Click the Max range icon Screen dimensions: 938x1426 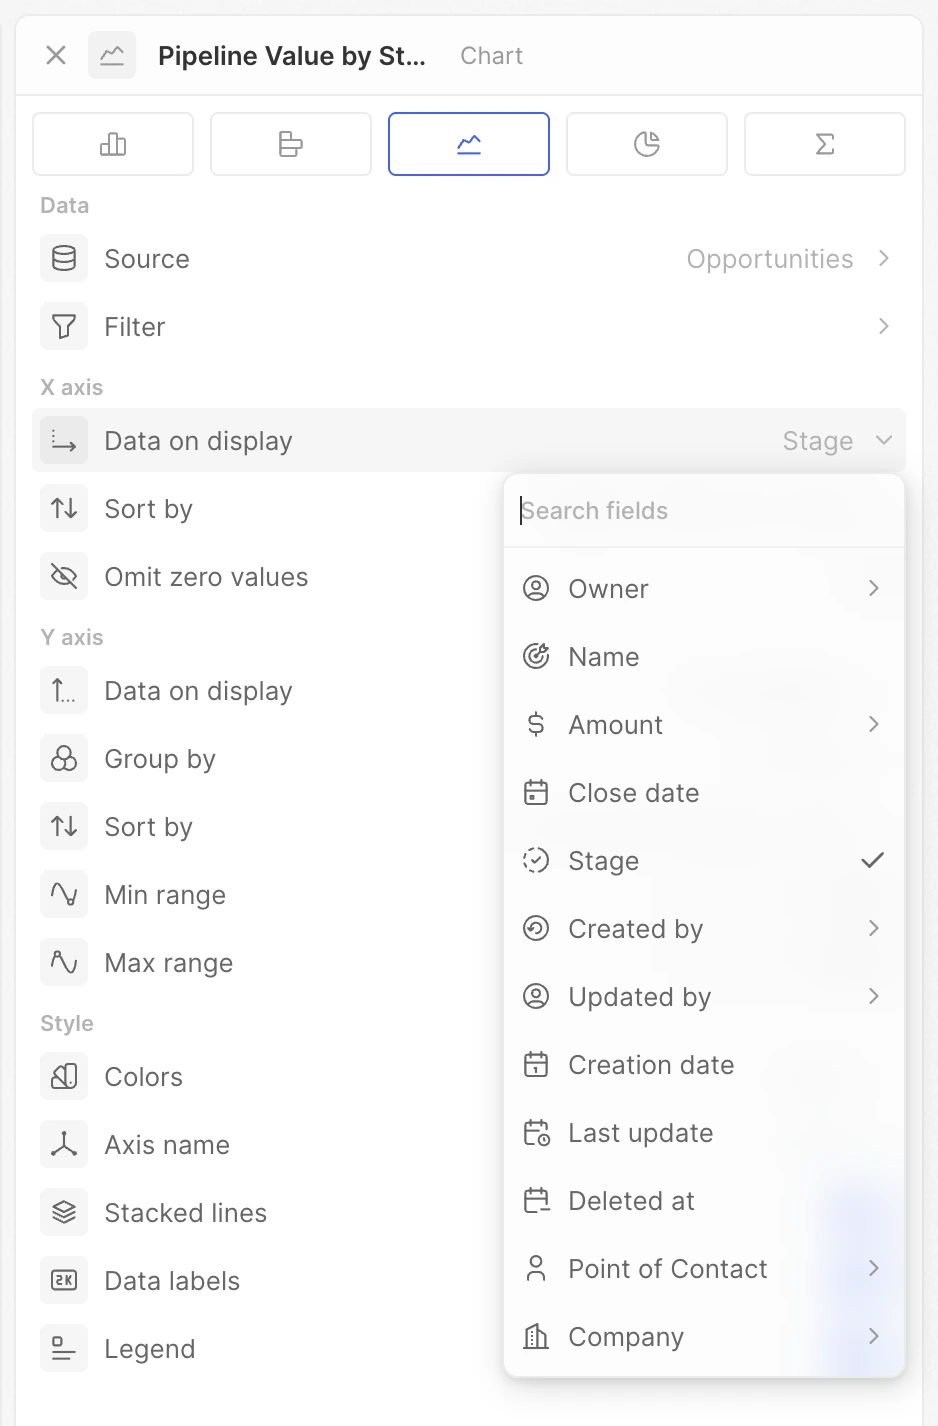click(x=64, y=962)
